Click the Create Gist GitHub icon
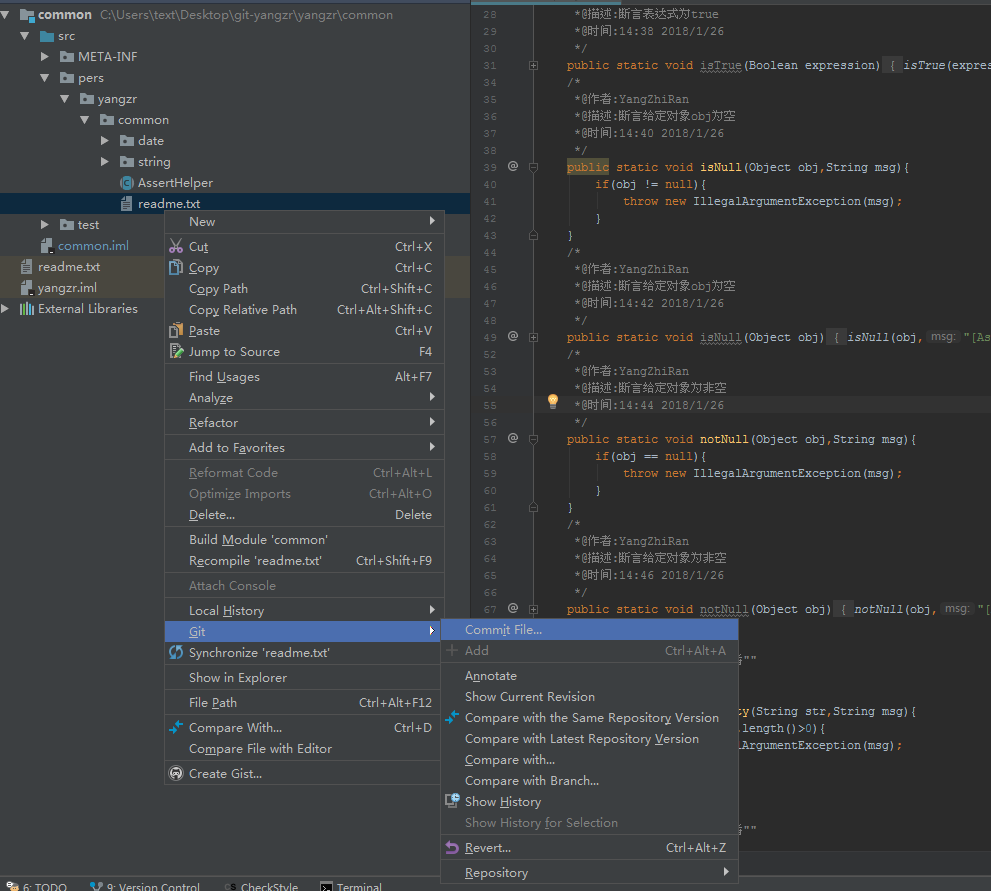The image size is (991, 891). (176, 773)
